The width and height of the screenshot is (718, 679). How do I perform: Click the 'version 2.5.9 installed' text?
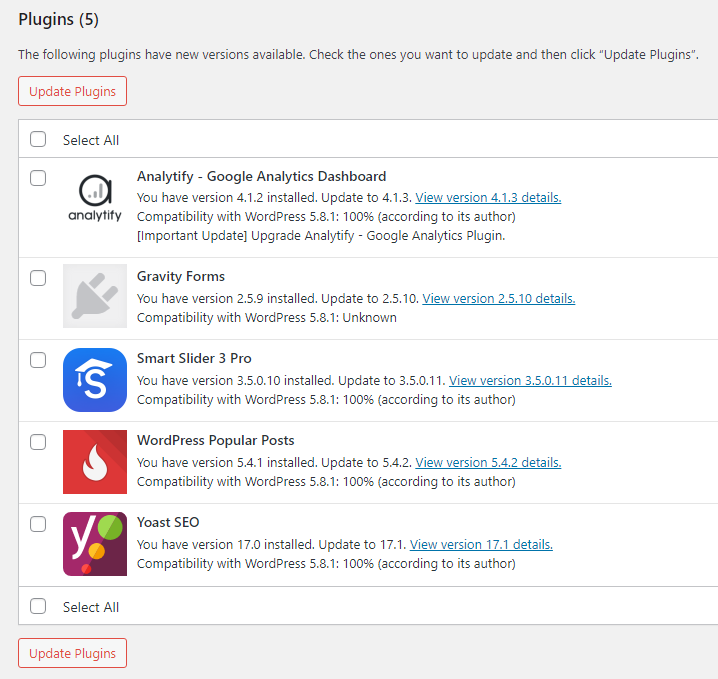pyautogui.click(x=254, y=299)
